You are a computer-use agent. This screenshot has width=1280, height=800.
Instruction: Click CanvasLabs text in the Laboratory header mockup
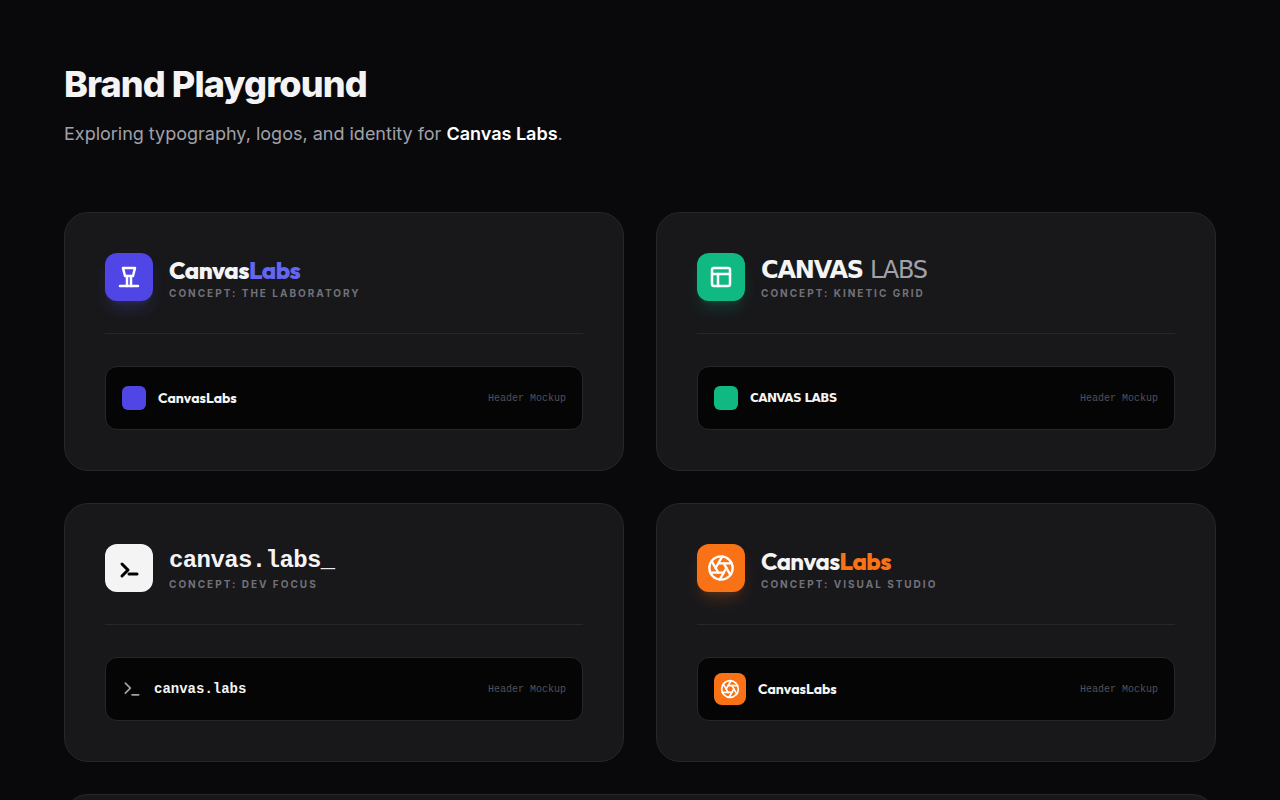197,398
